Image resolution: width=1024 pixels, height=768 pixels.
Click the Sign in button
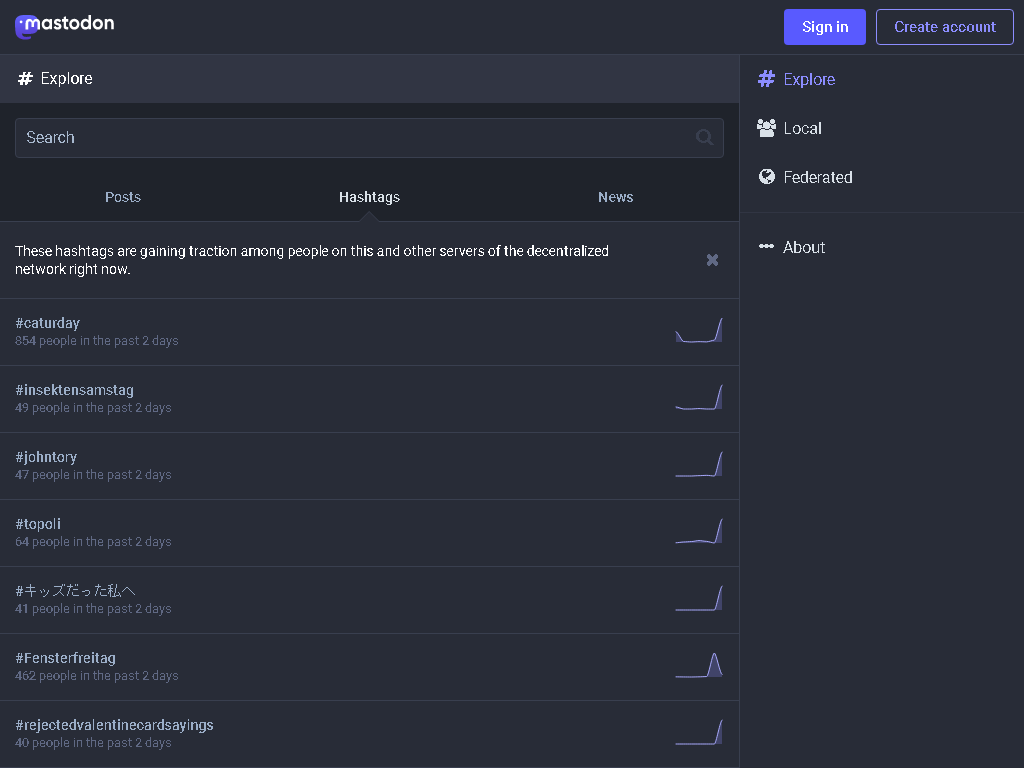tap(824, 27)
